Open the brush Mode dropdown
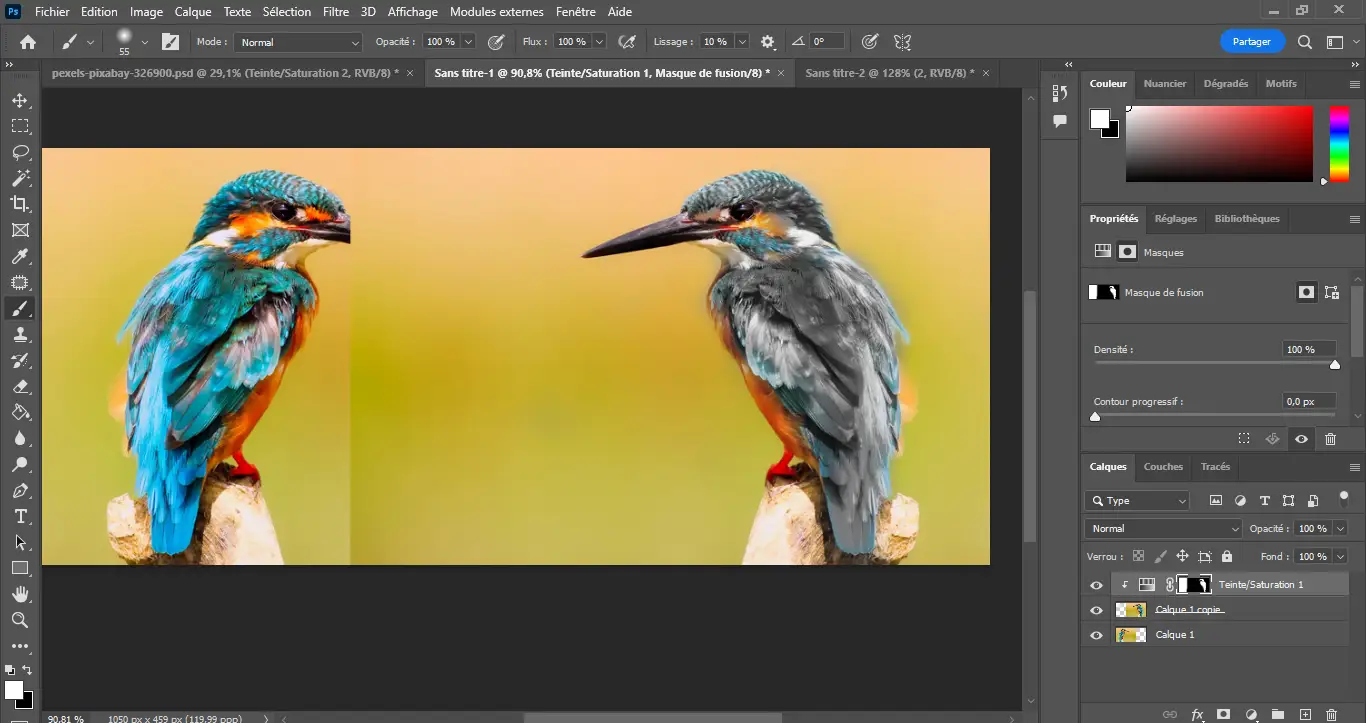The width and height of the screenshot is (1366, 723). 298,42
